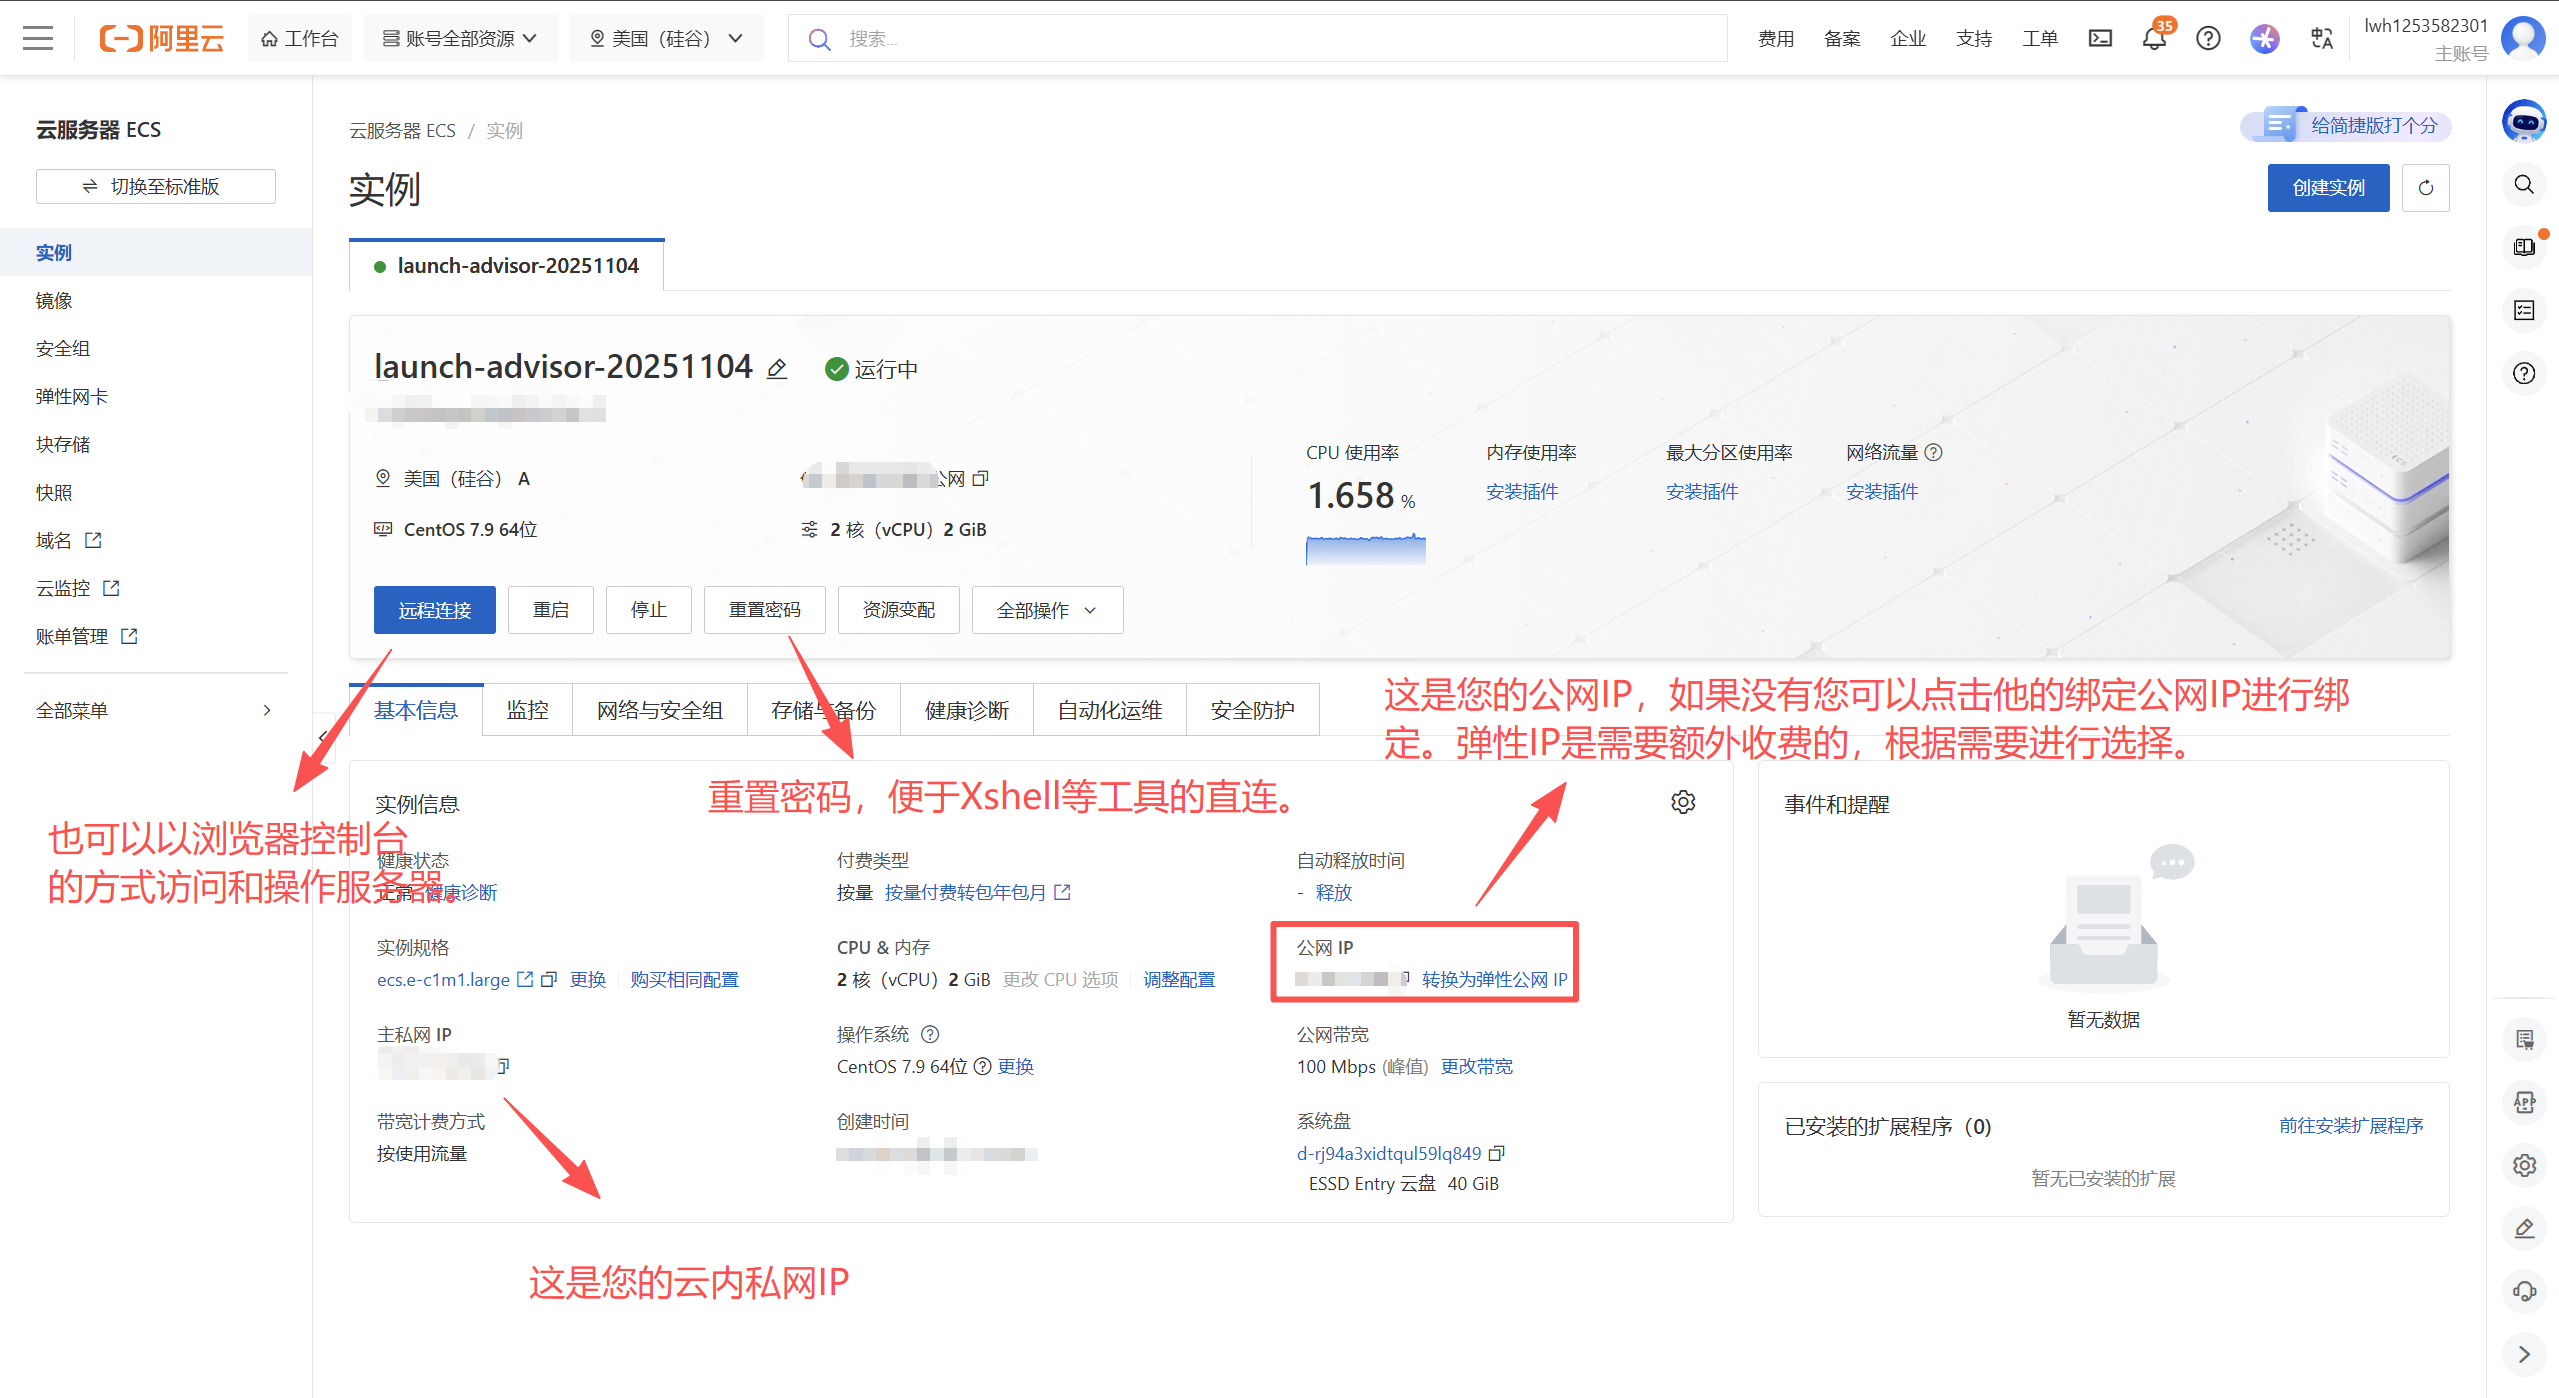
Task: Expand the 全部操作 dropdown
Action: click(x=1046, y=610)
